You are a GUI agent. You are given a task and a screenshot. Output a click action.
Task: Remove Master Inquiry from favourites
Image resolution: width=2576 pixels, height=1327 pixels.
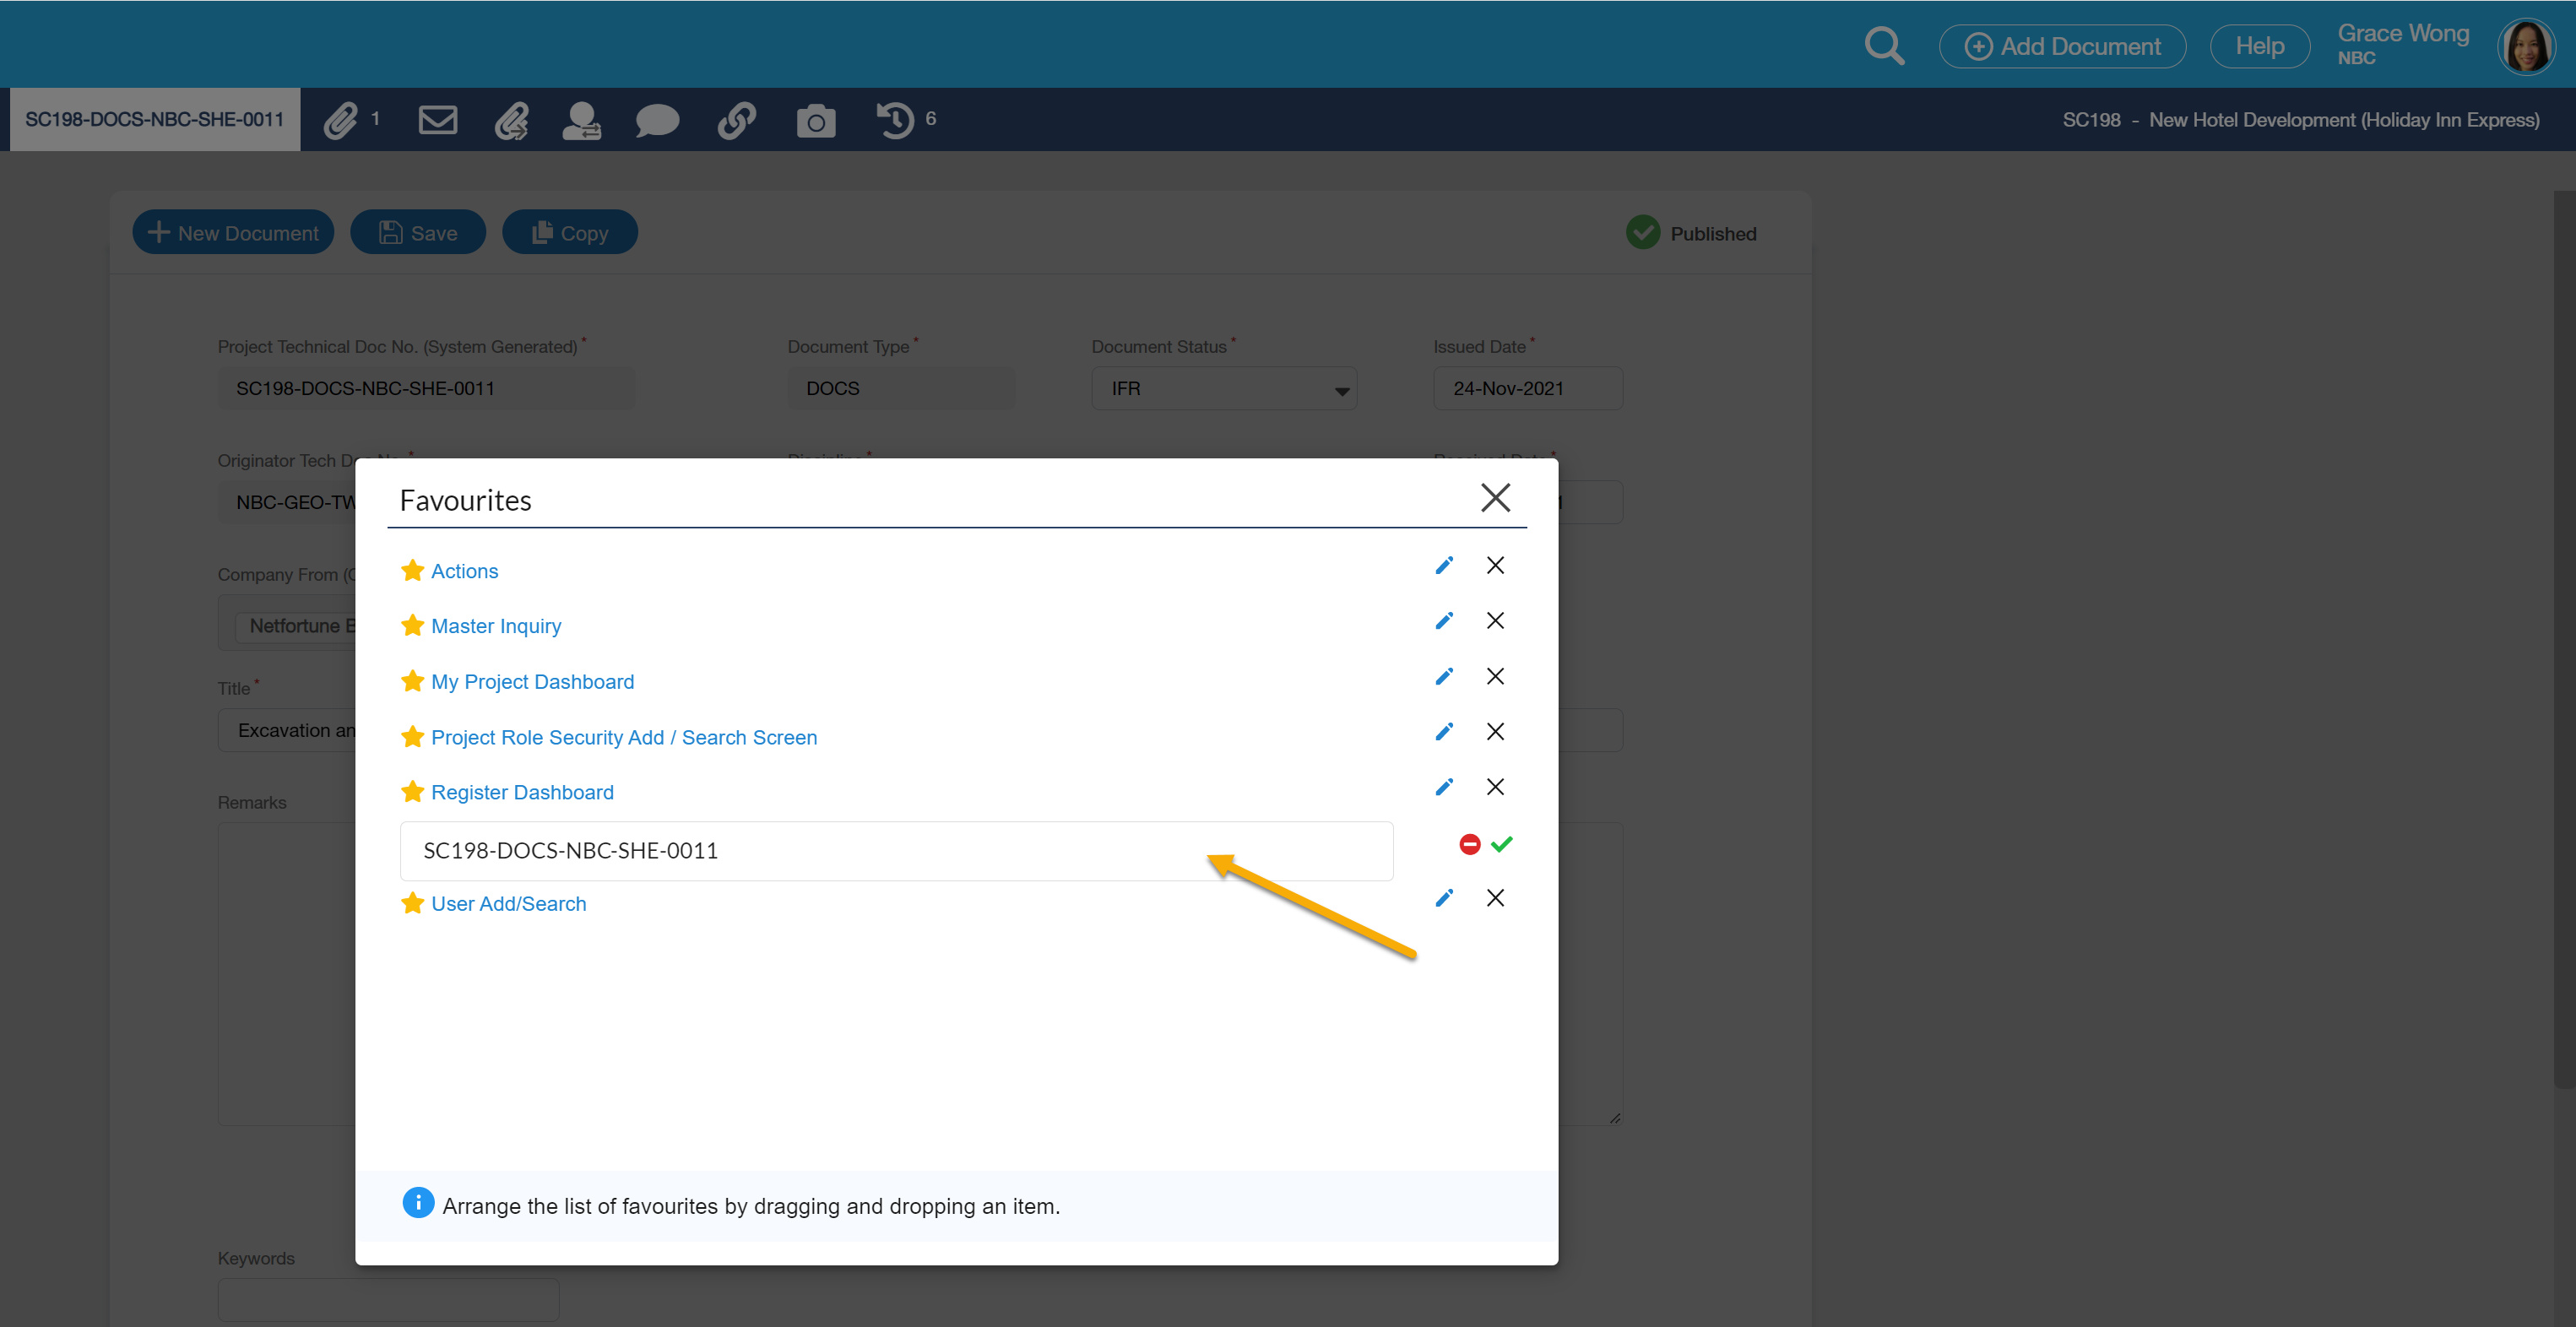pyautogui.click(x=1495, y=621)
